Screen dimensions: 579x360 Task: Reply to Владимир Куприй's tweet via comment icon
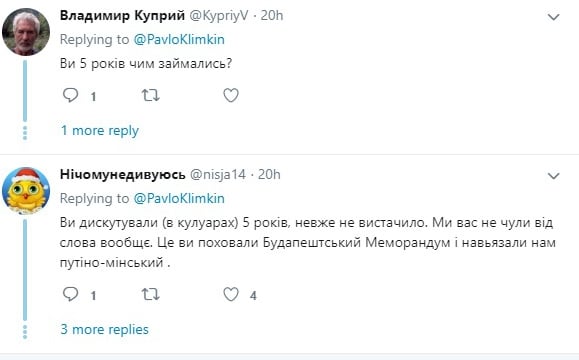(71, 95)
